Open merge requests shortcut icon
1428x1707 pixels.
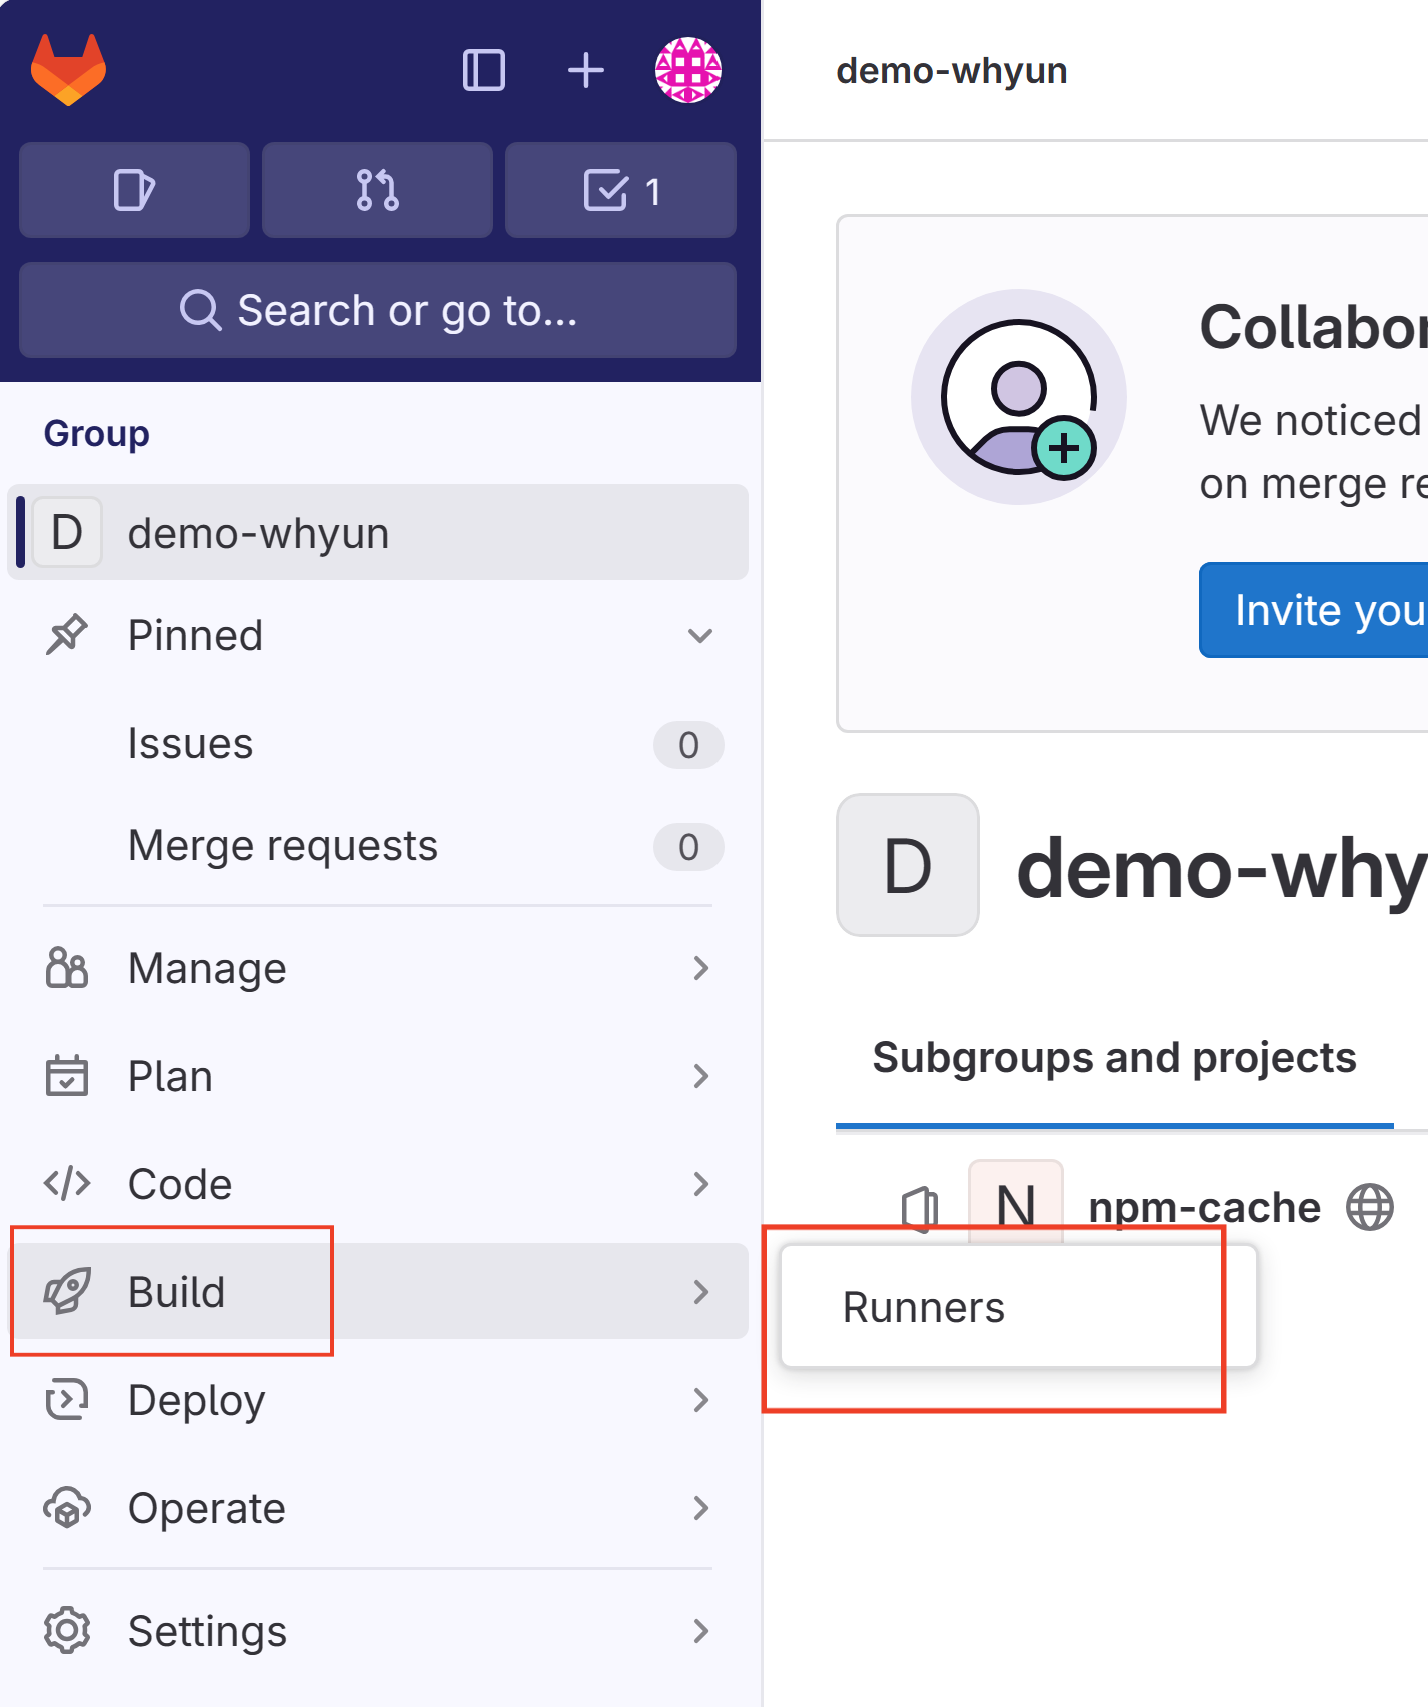pos(377,190)
